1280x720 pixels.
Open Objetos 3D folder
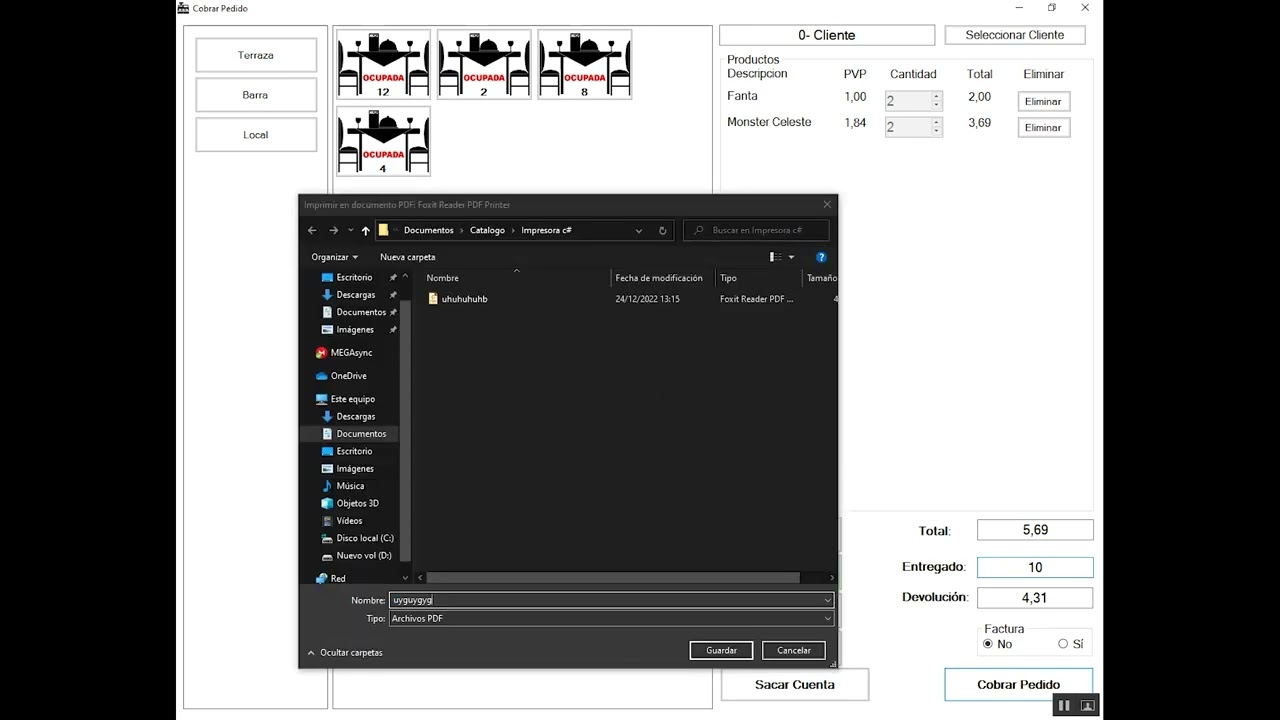pos(350,503)
